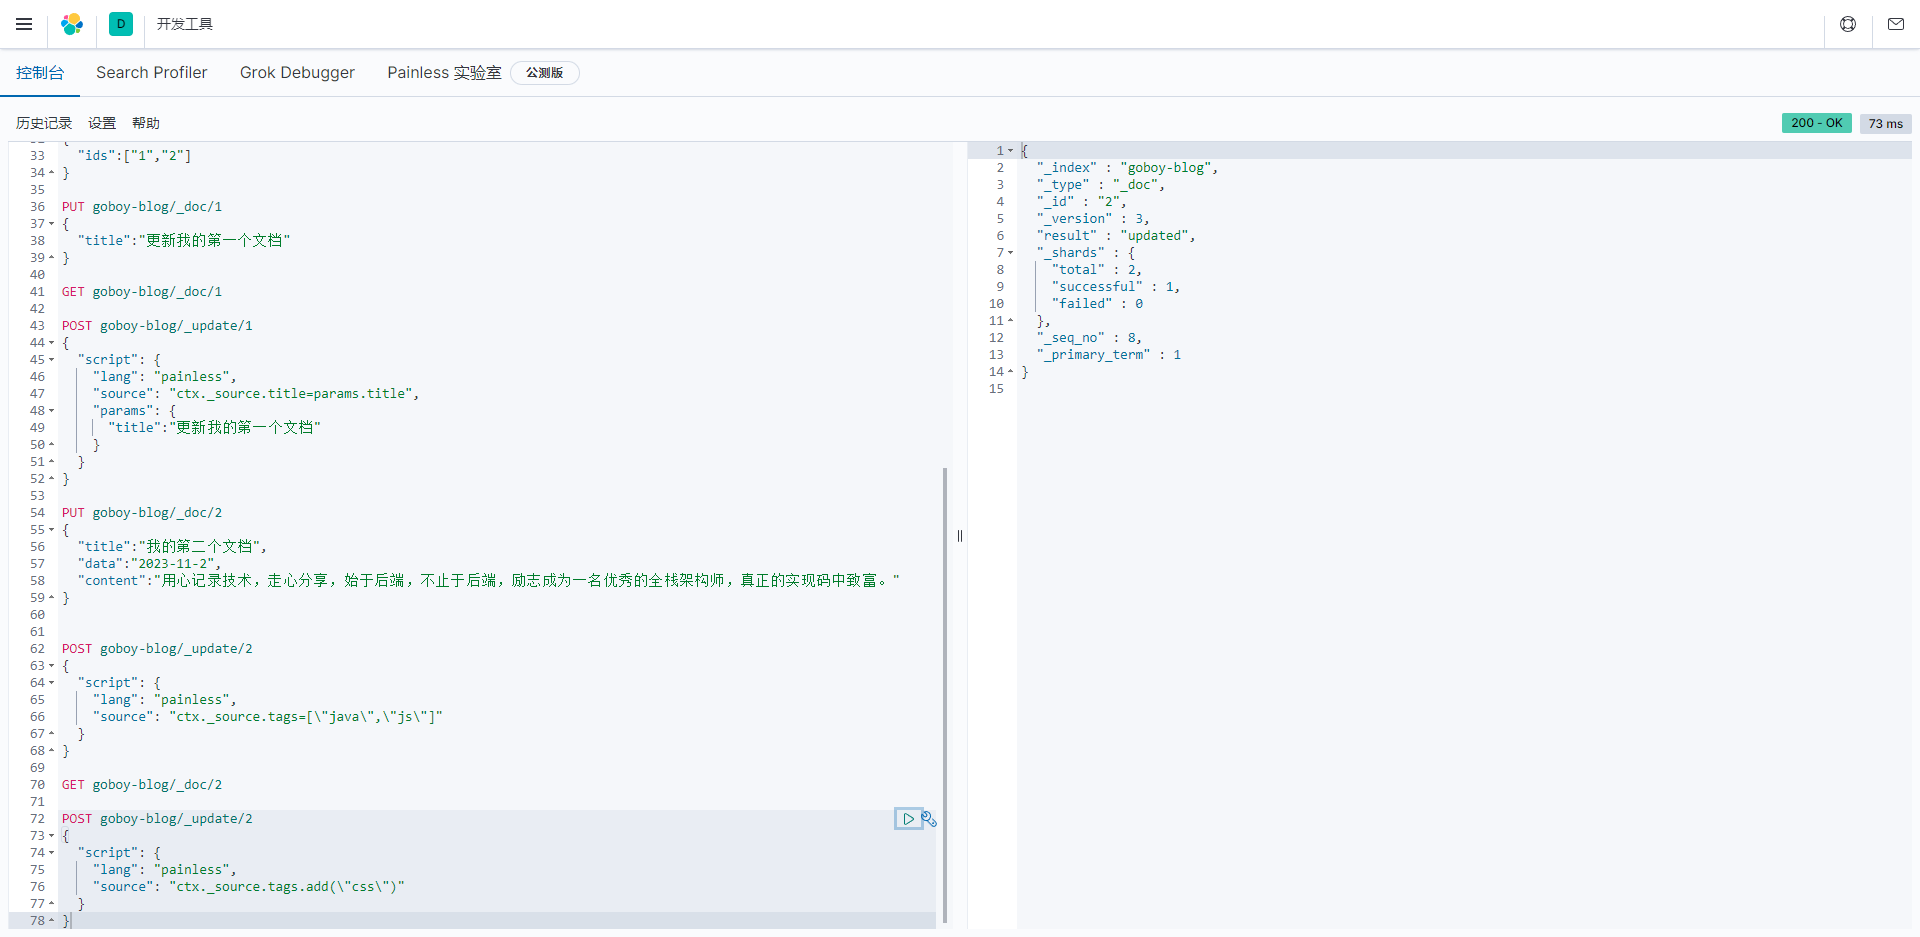Open the Search Profiler tab

click(x=152, y=73)
